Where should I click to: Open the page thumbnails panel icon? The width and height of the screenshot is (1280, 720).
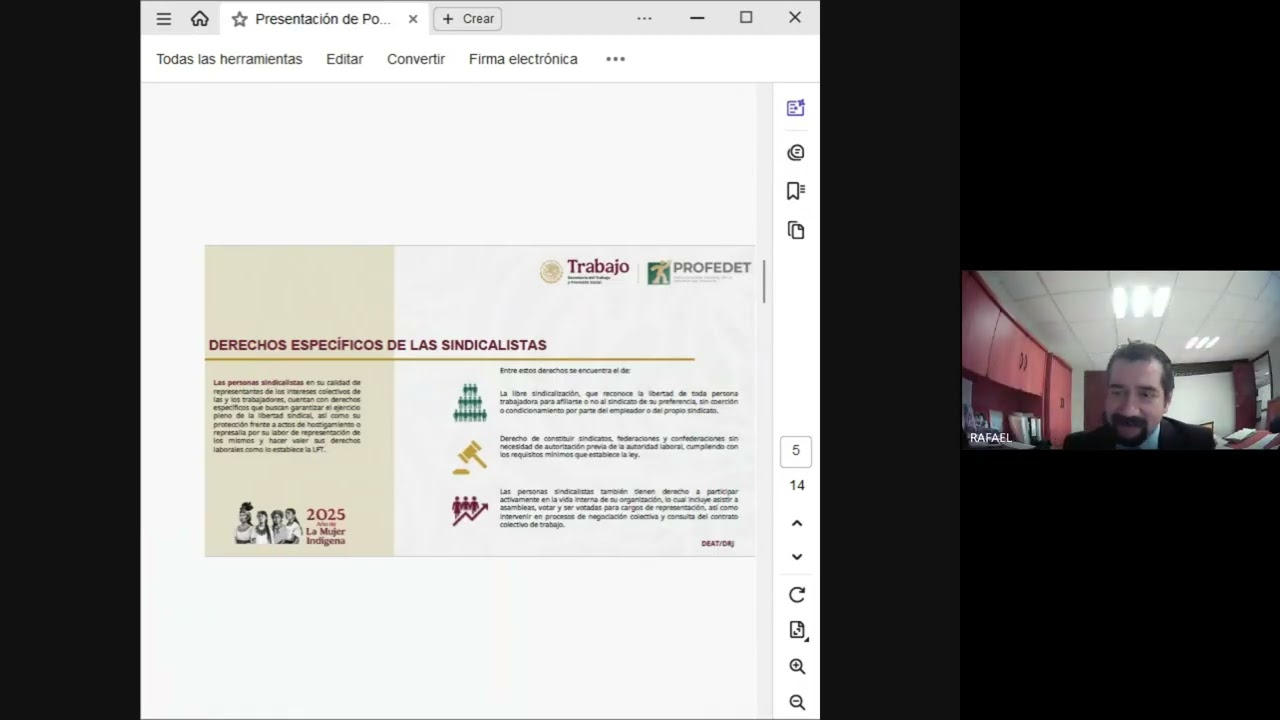coord(796,230)
